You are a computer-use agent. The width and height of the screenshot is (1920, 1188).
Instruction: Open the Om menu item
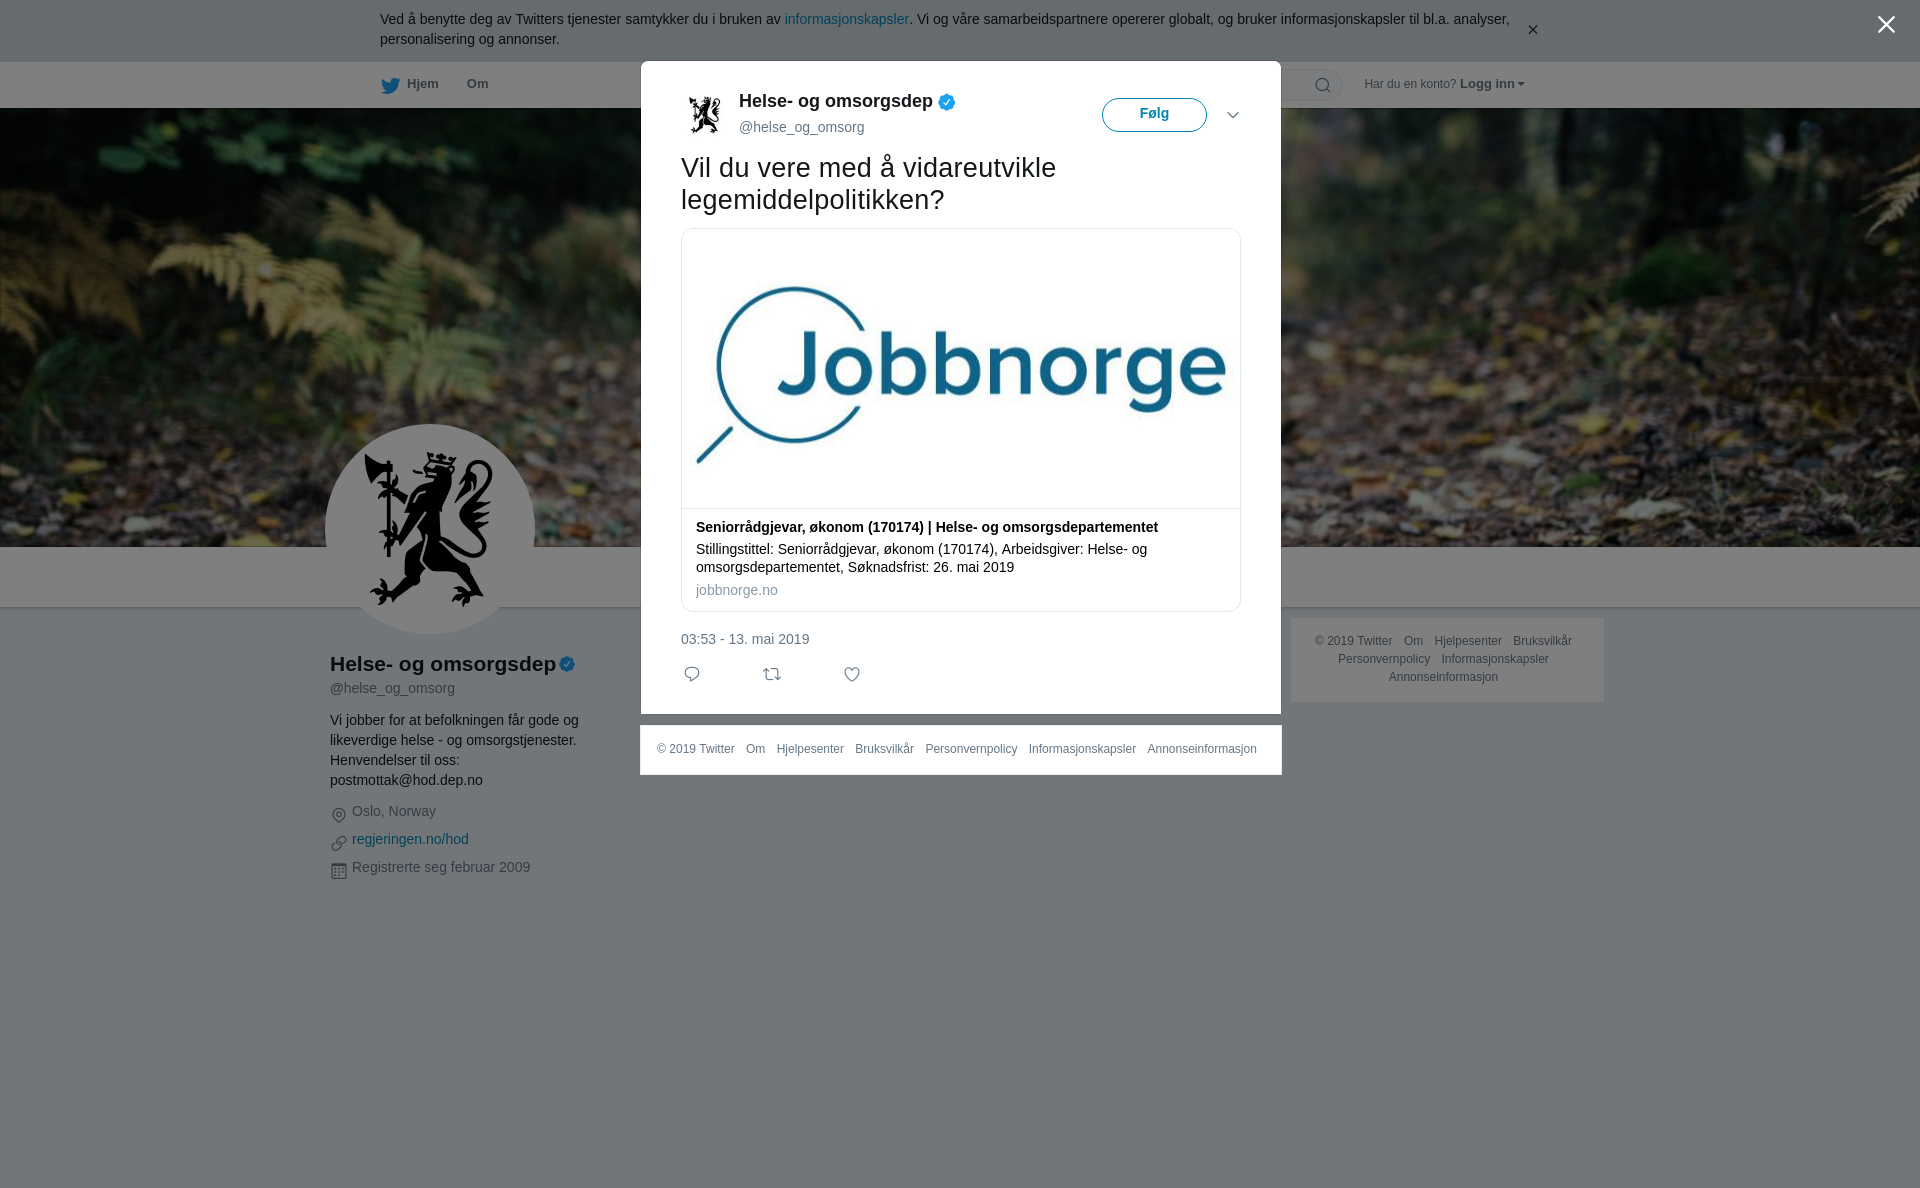point(477,84)
